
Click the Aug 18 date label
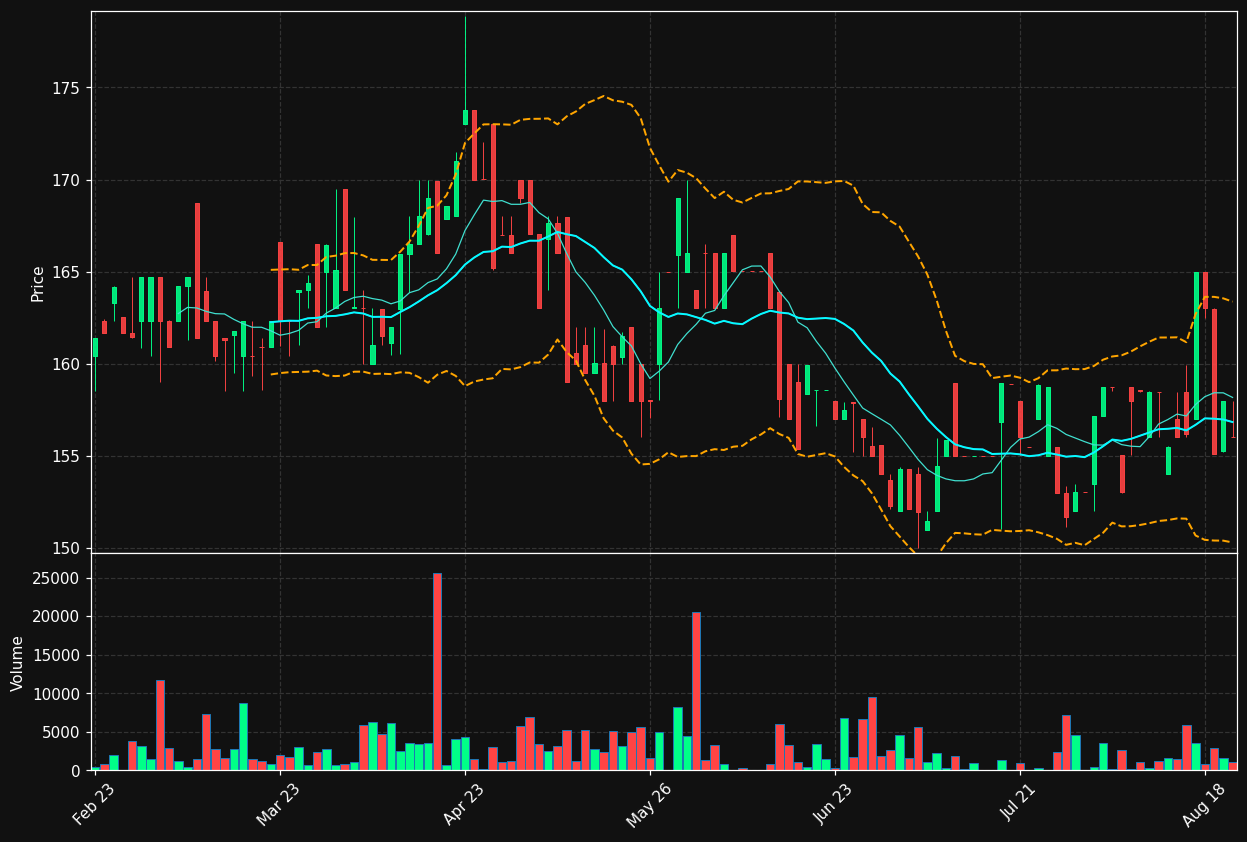click(x=1204, y=805)
